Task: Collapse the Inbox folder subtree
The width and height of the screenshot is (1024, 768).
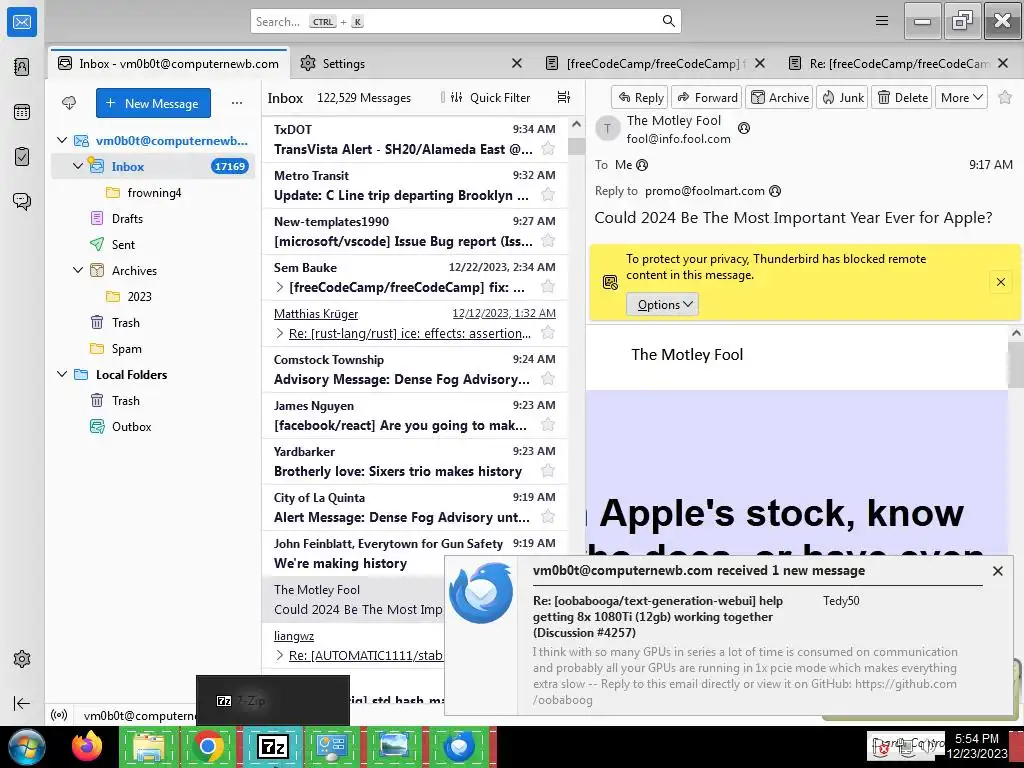Action: (78, 166)
